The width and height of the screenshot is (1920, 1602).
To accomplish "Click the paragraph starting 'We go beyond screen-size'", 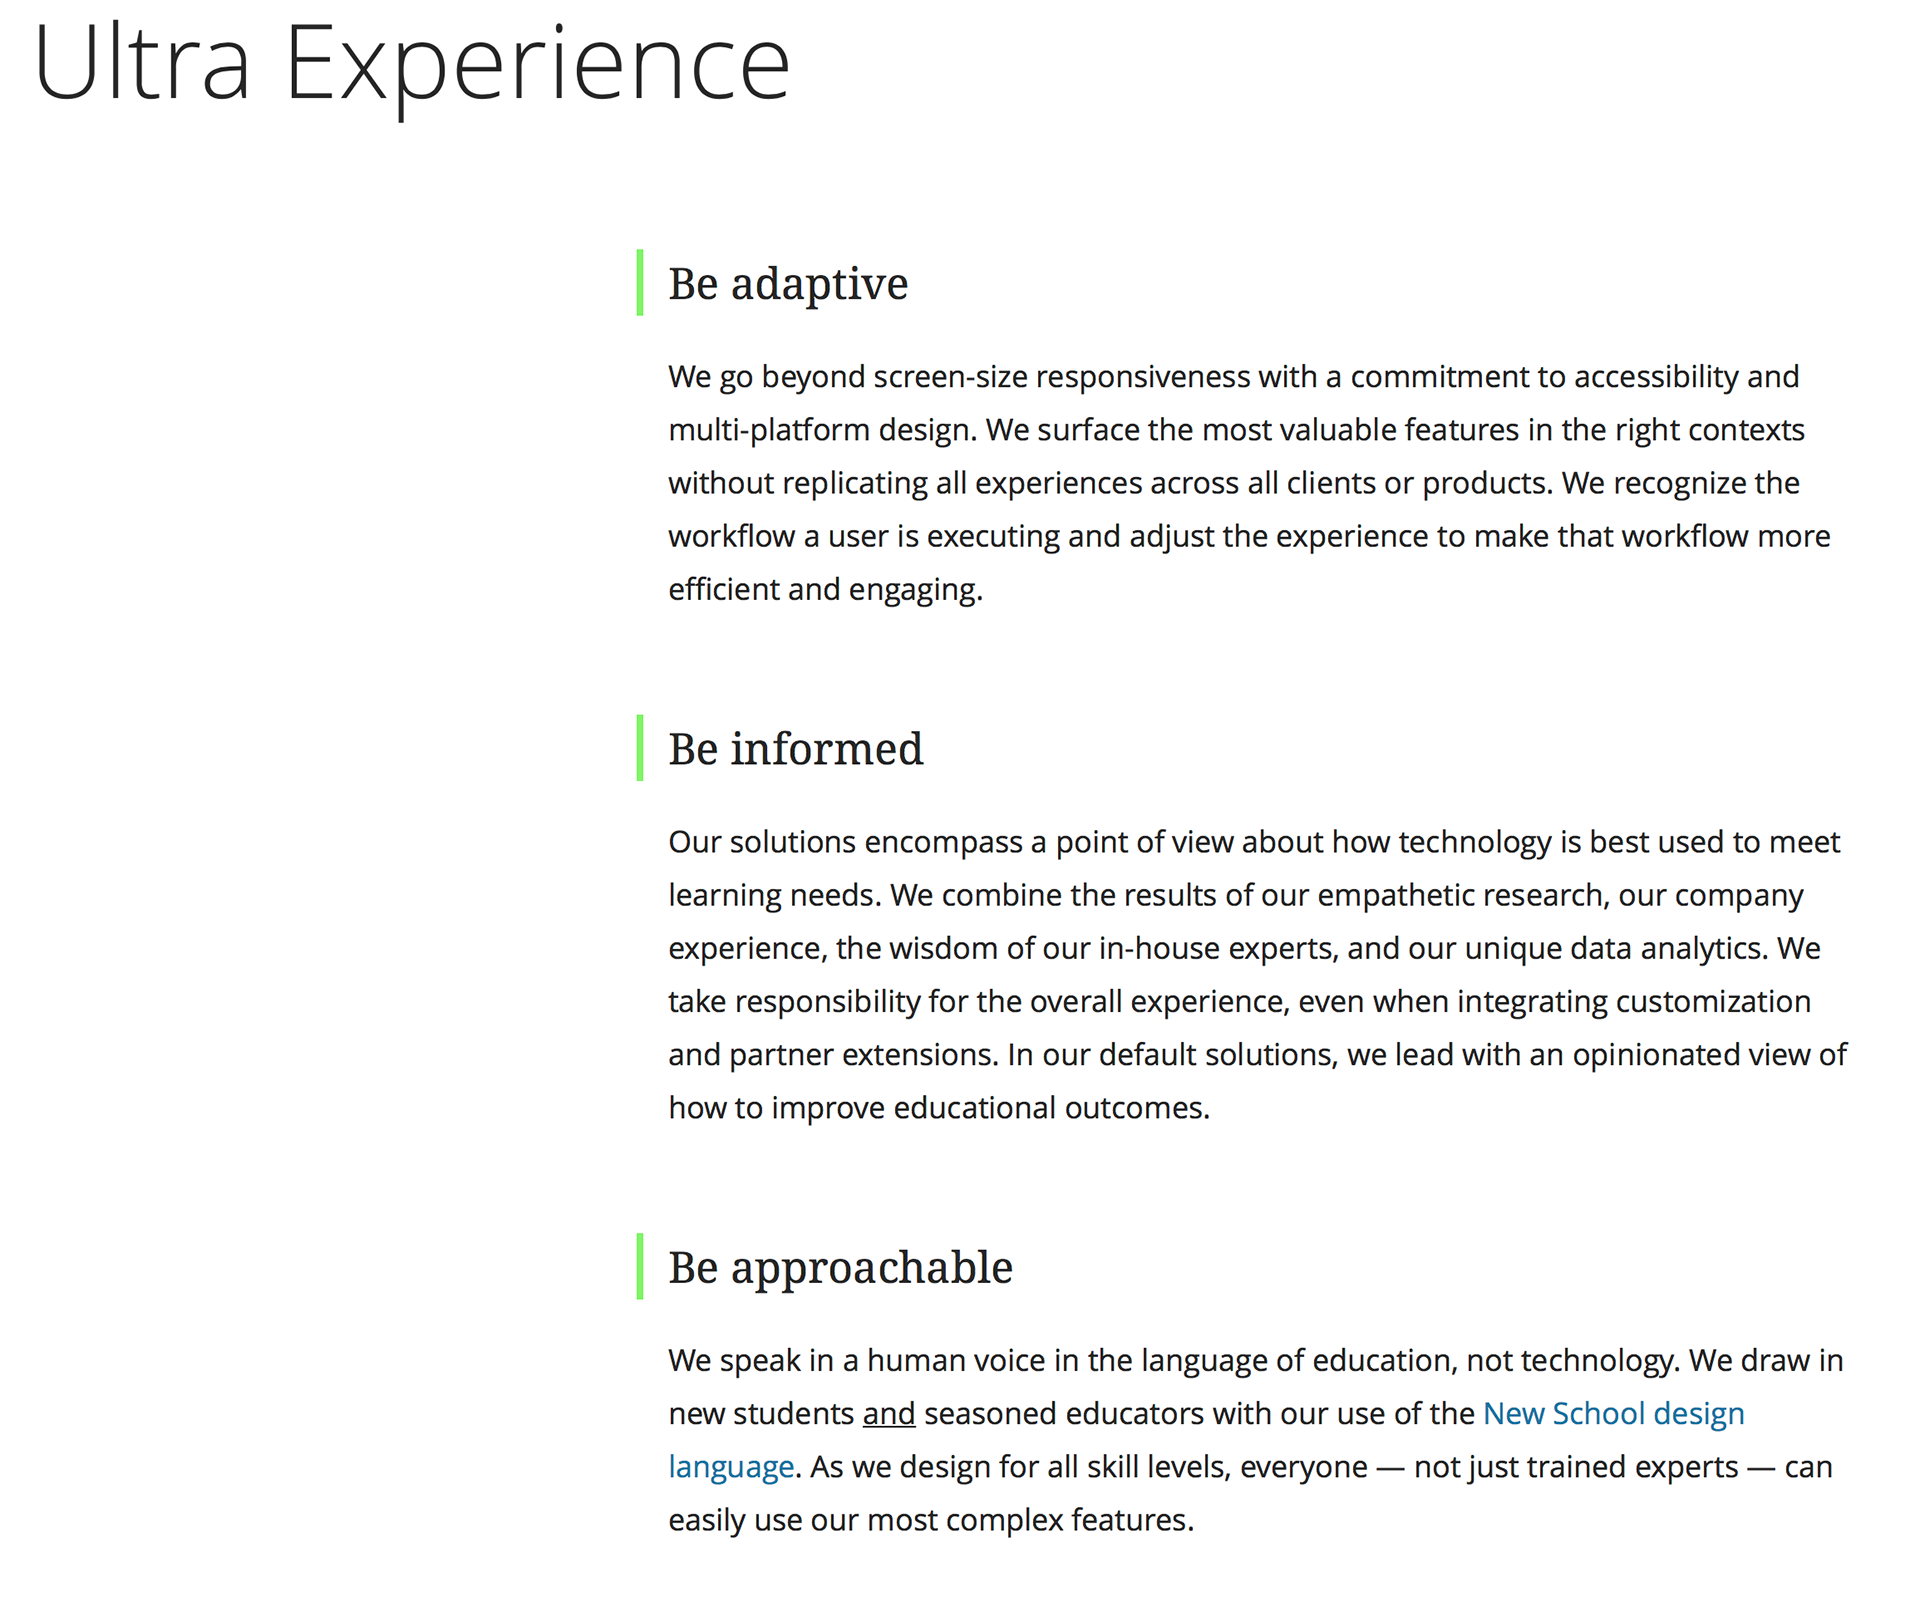I will point(1250,483).
